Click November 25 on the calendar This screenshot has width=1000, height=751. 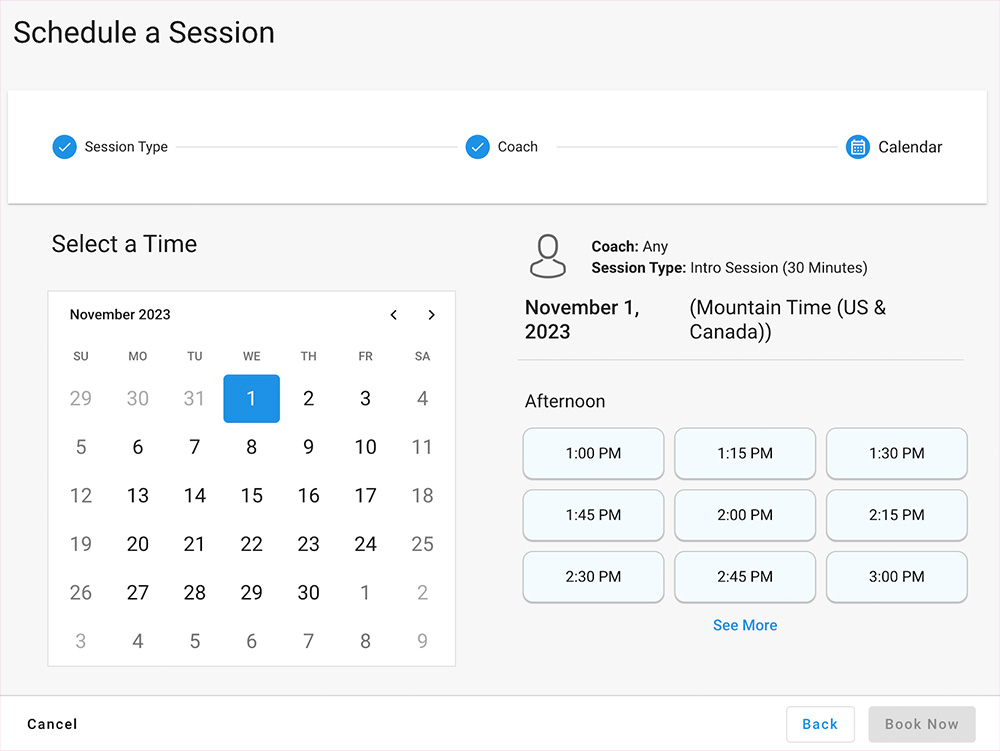click(x=422, y=544)
